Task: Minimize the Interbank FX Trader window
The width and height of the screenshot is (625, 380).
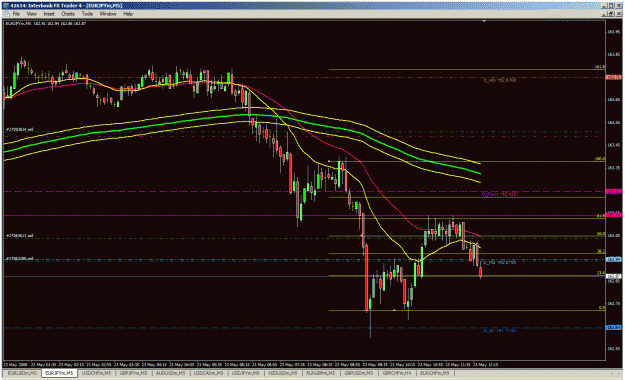Action: click(604, 6)
